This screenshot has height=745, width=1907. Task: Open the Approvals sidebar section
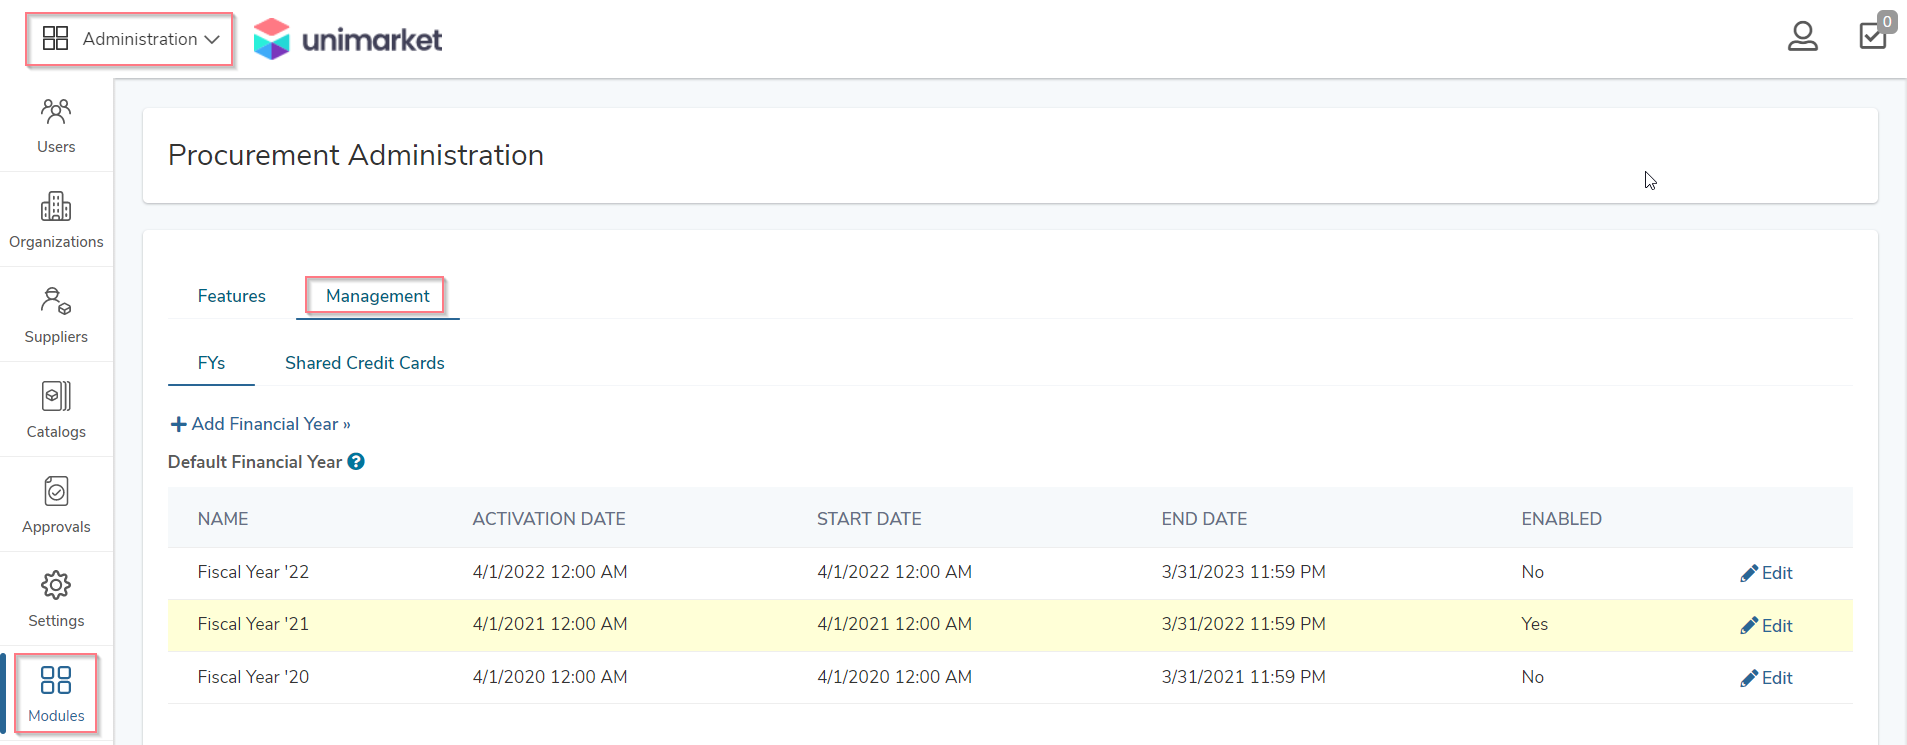click(56, 506)
